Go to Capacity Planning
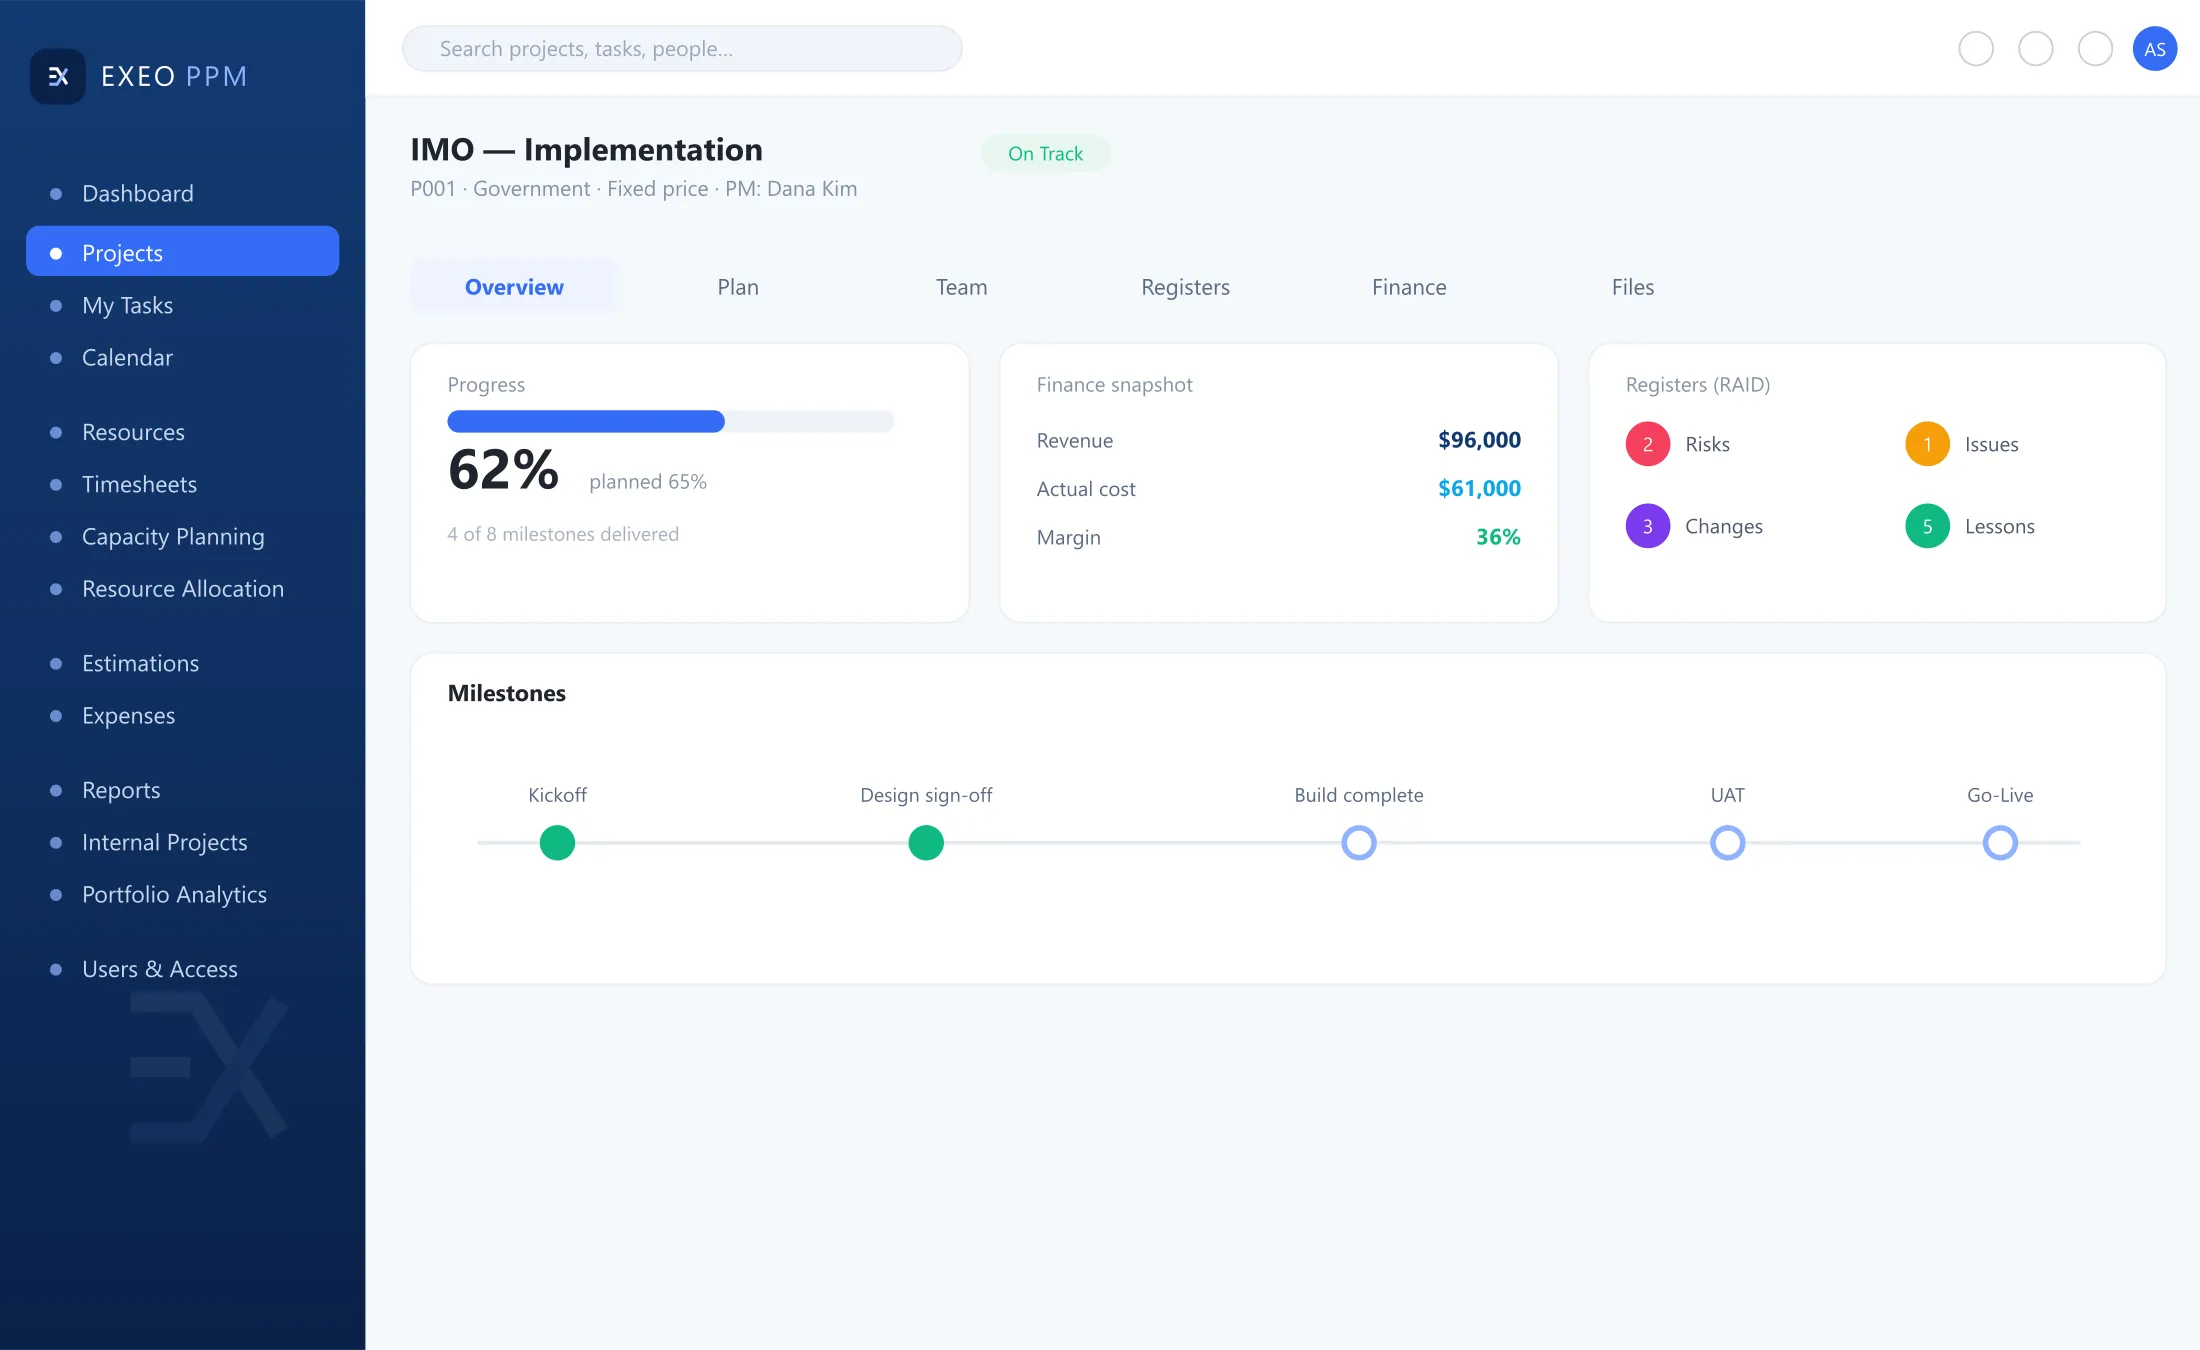This screenshot has width=2200, height=1350. point(182,536)
